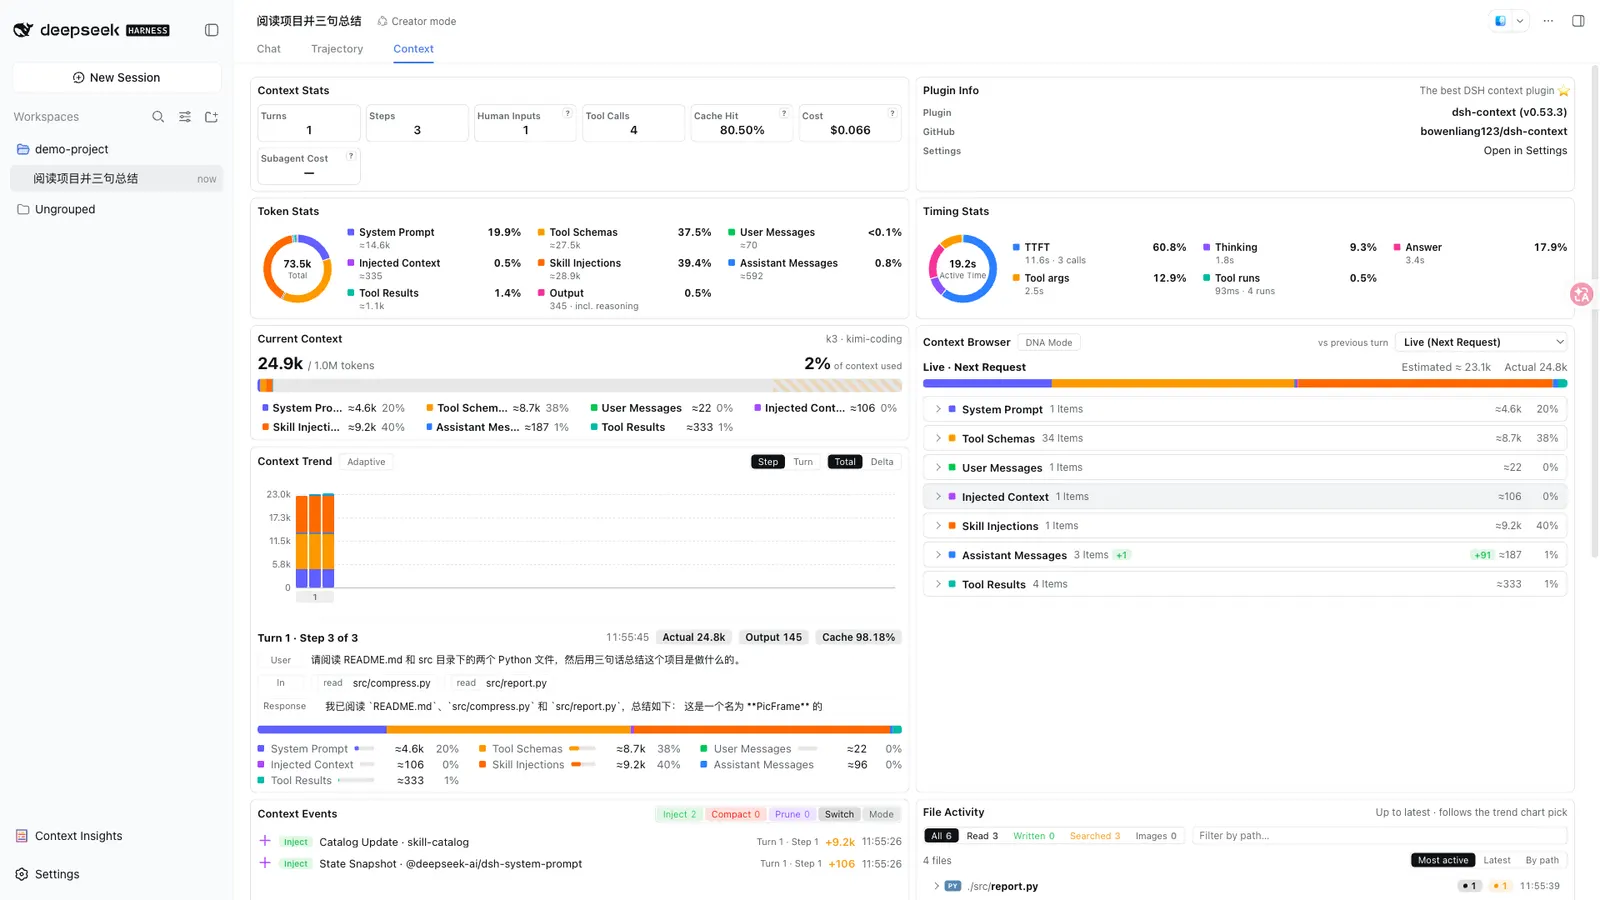Image resolution: width=1600 pixels, height=900 pixels.
Task: Open the more options ellipsis menu
Action: coord(1548,21)
